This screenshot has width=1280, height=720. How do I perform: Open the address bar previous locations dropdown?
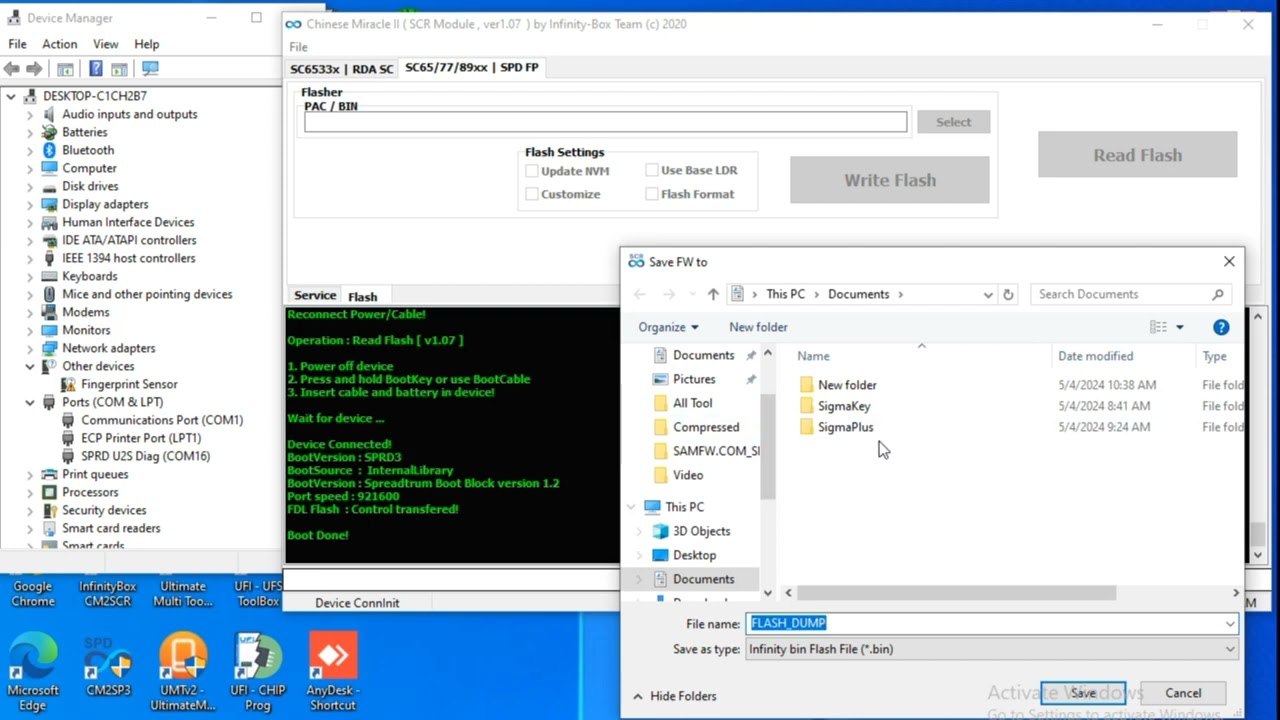(988, 295)
